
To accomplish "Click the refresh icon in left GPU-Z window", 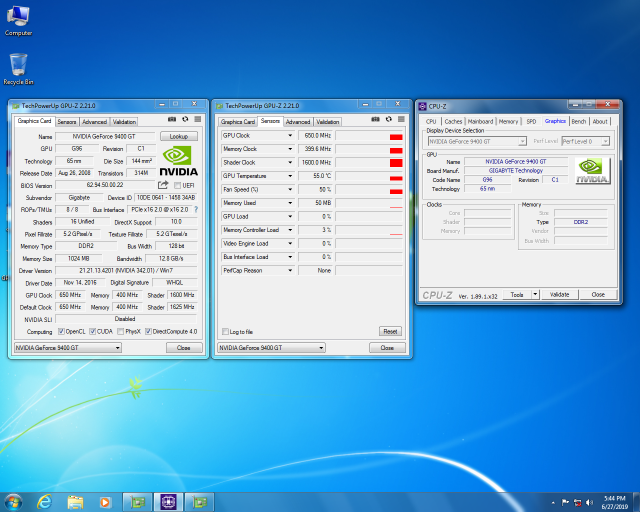I will 185,119.
